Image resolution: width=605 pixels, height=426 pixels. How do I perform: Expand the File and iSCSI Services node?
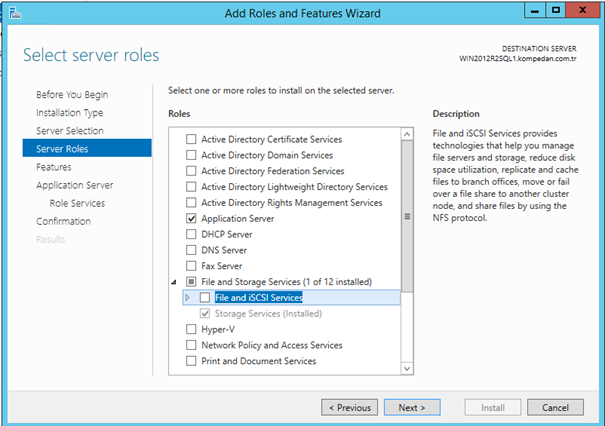click(x=187, y=298)
